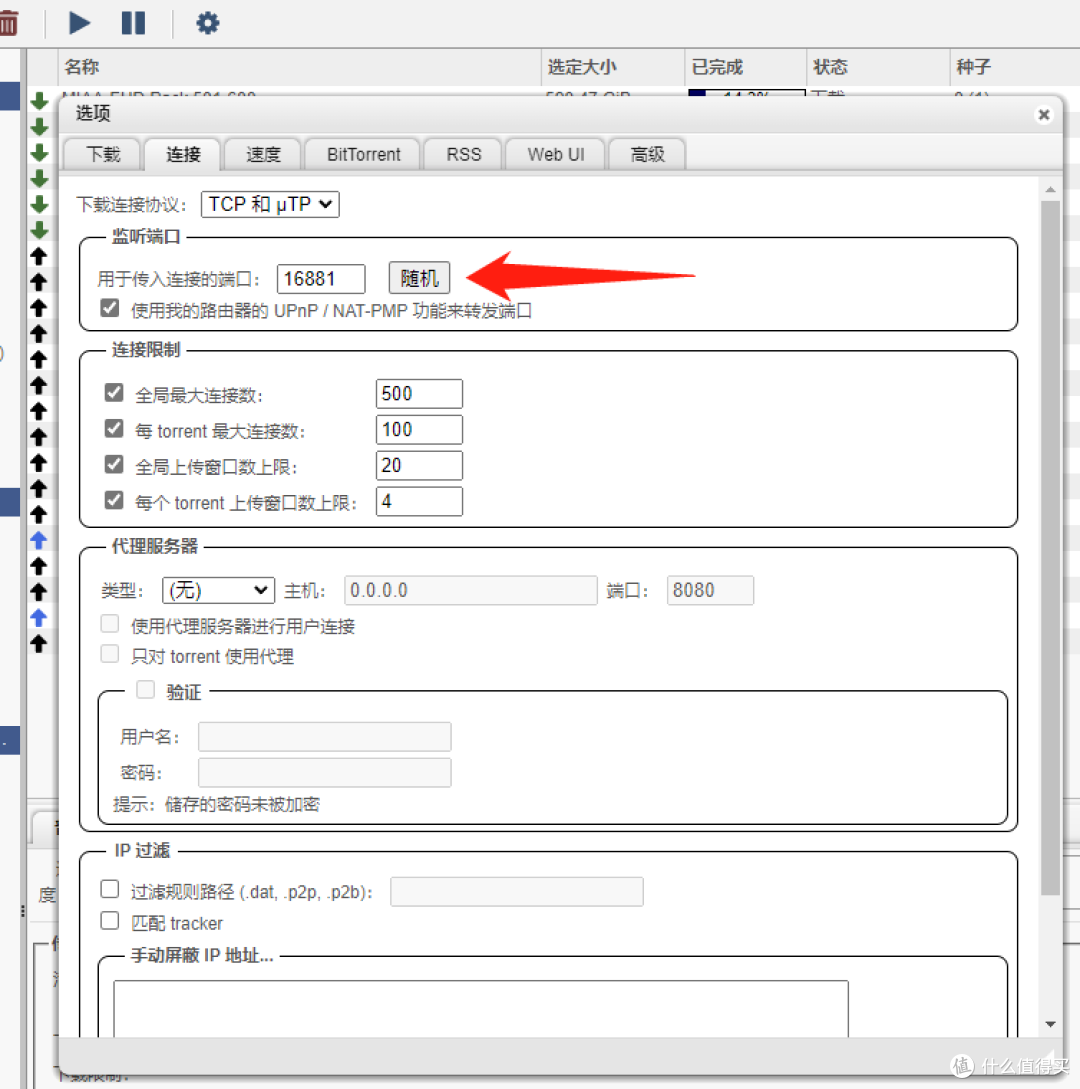Click the 随机 random port button
This screenshot has height=1089, width=1080.
click(x=419, y=278)
